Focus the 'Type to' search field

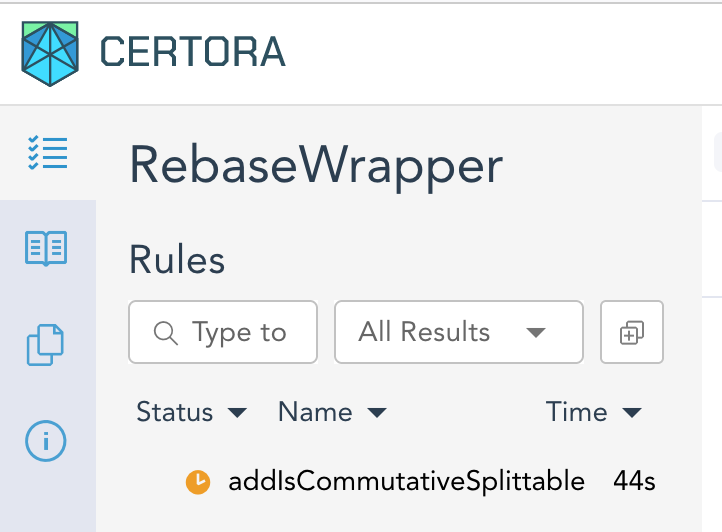[240, 332]
